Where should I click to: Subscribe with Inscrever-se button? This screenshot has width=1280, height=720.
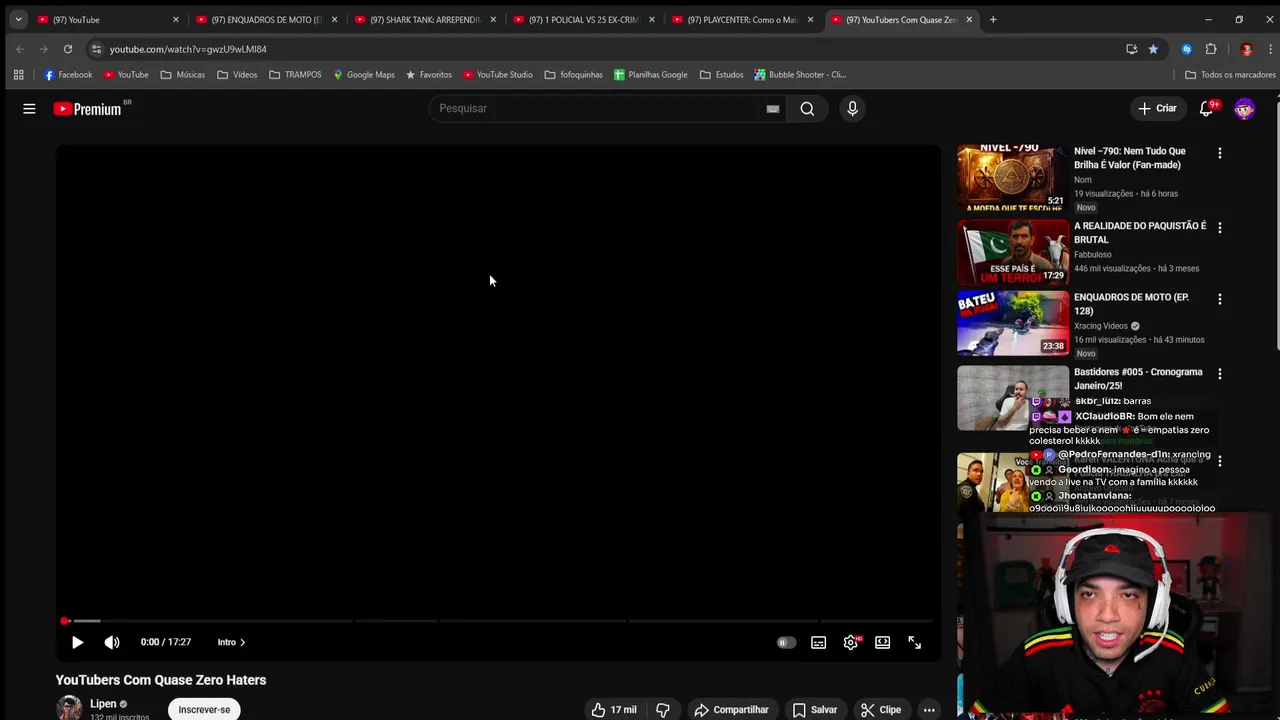tap(204, 709)
